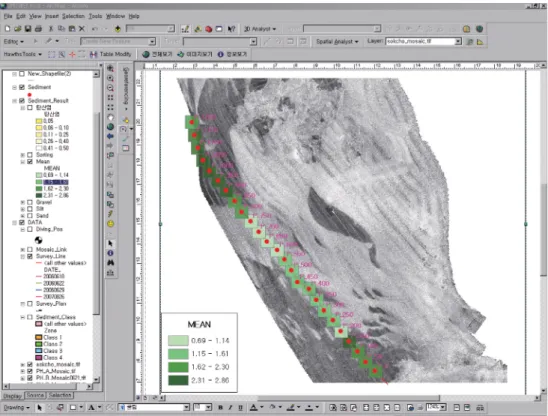
Task: Click the Save disk icon
Action: [x=28, y=29]
